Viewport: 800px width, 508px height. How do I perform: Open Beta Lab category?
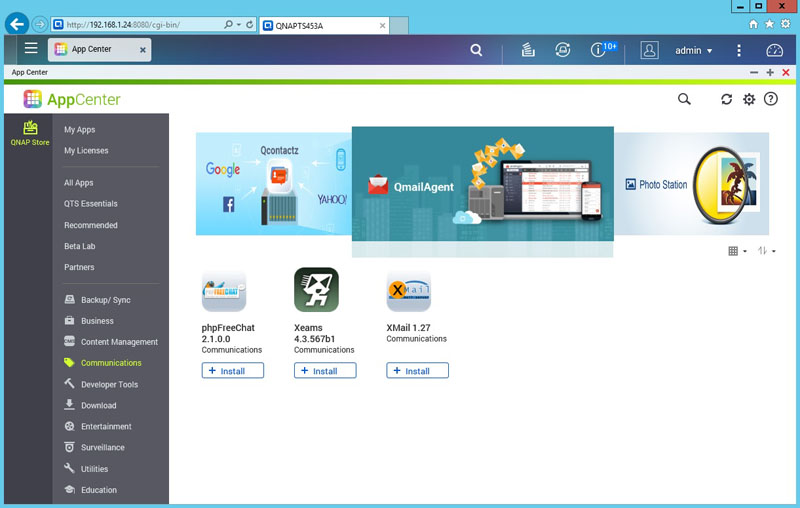80,246
